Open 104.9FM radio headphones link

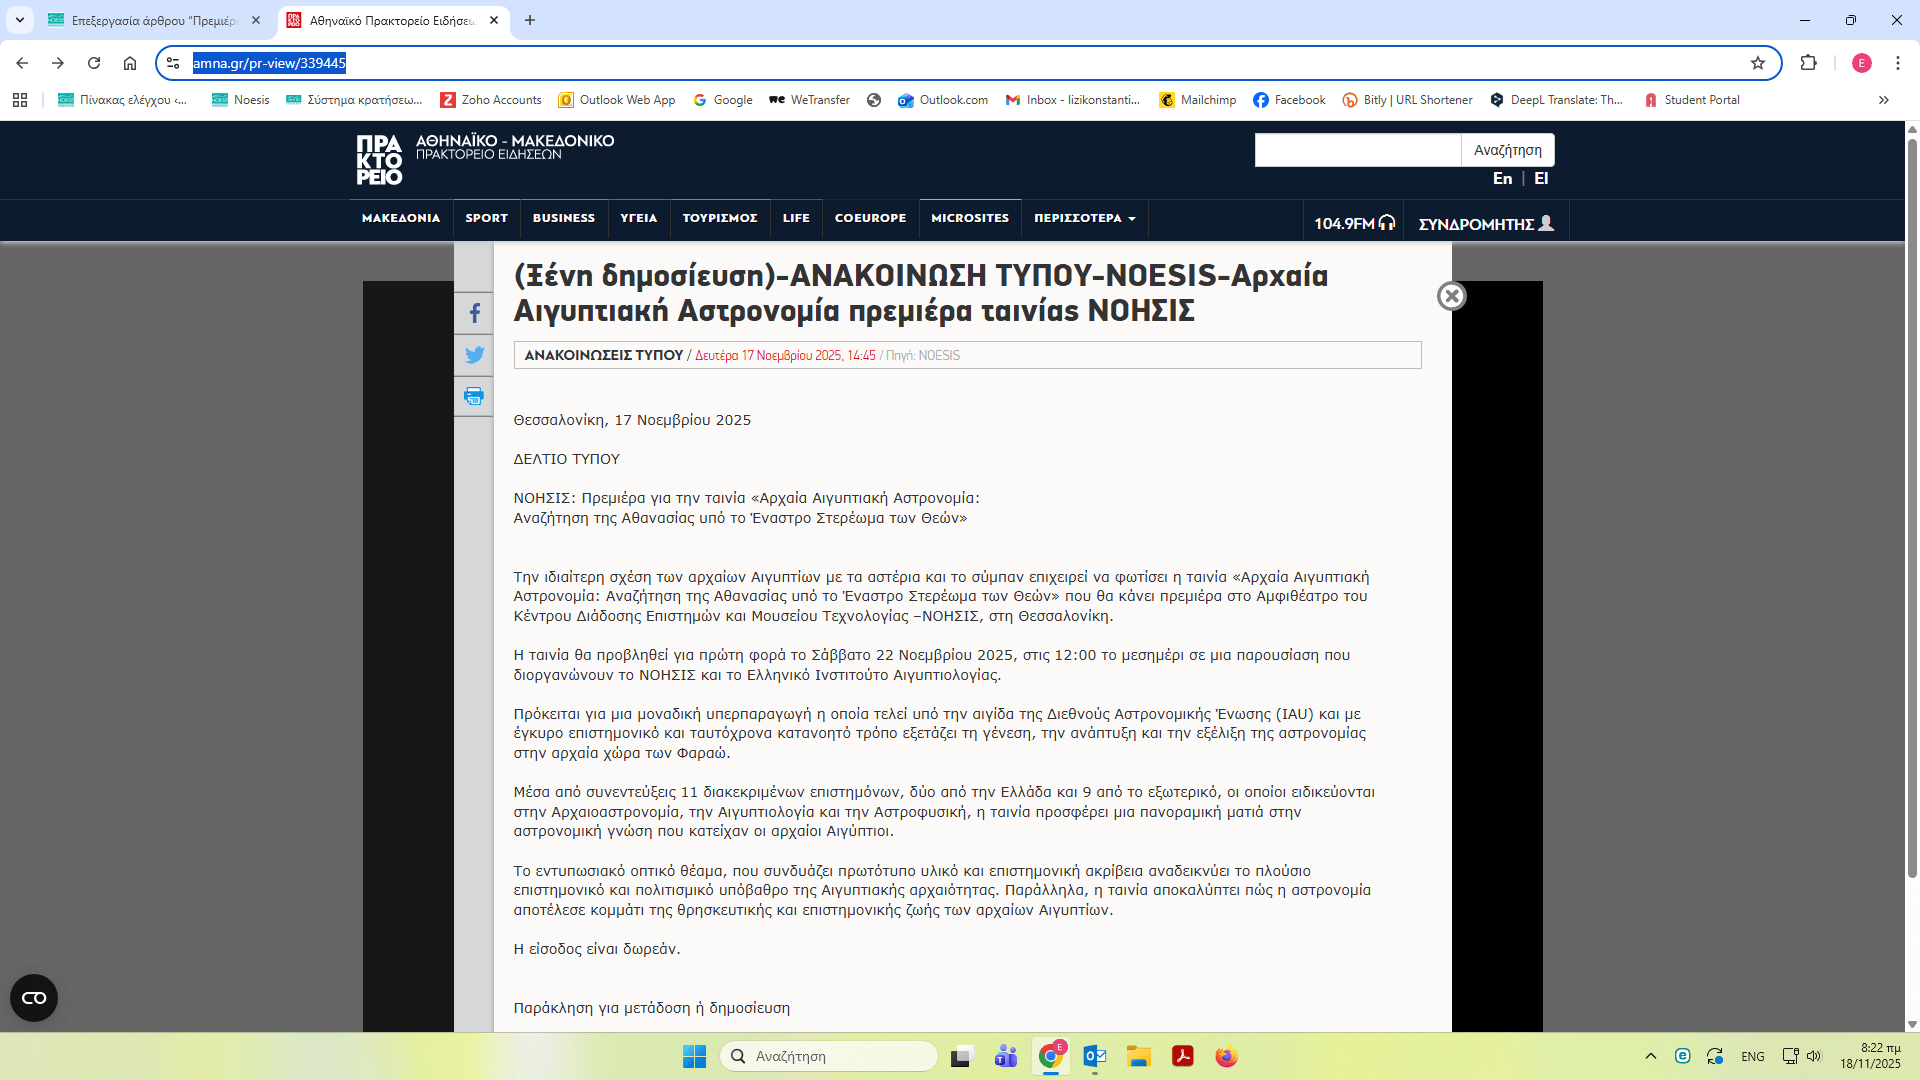(1354, 223)
